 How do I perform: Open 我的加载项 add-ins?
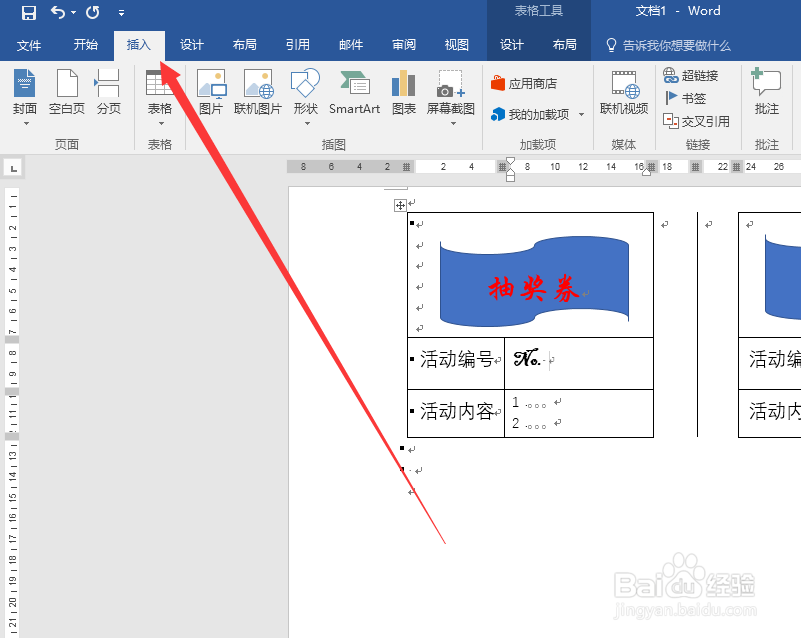click(530, 114)
